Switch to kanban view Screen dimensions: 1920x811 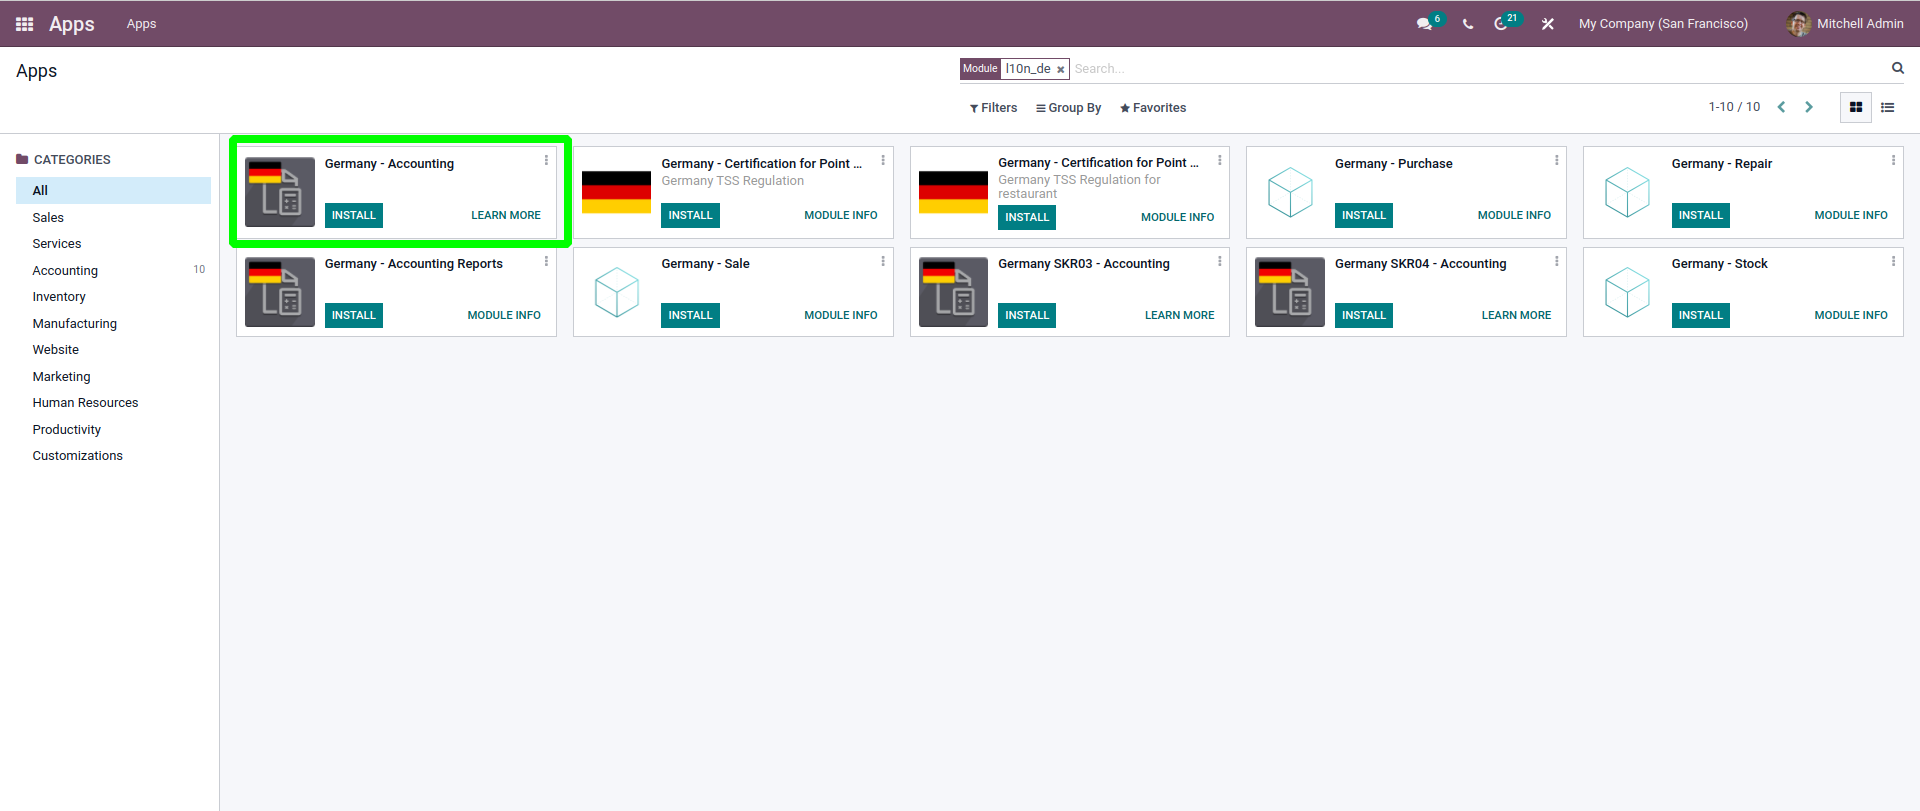tap(1855, 107)
